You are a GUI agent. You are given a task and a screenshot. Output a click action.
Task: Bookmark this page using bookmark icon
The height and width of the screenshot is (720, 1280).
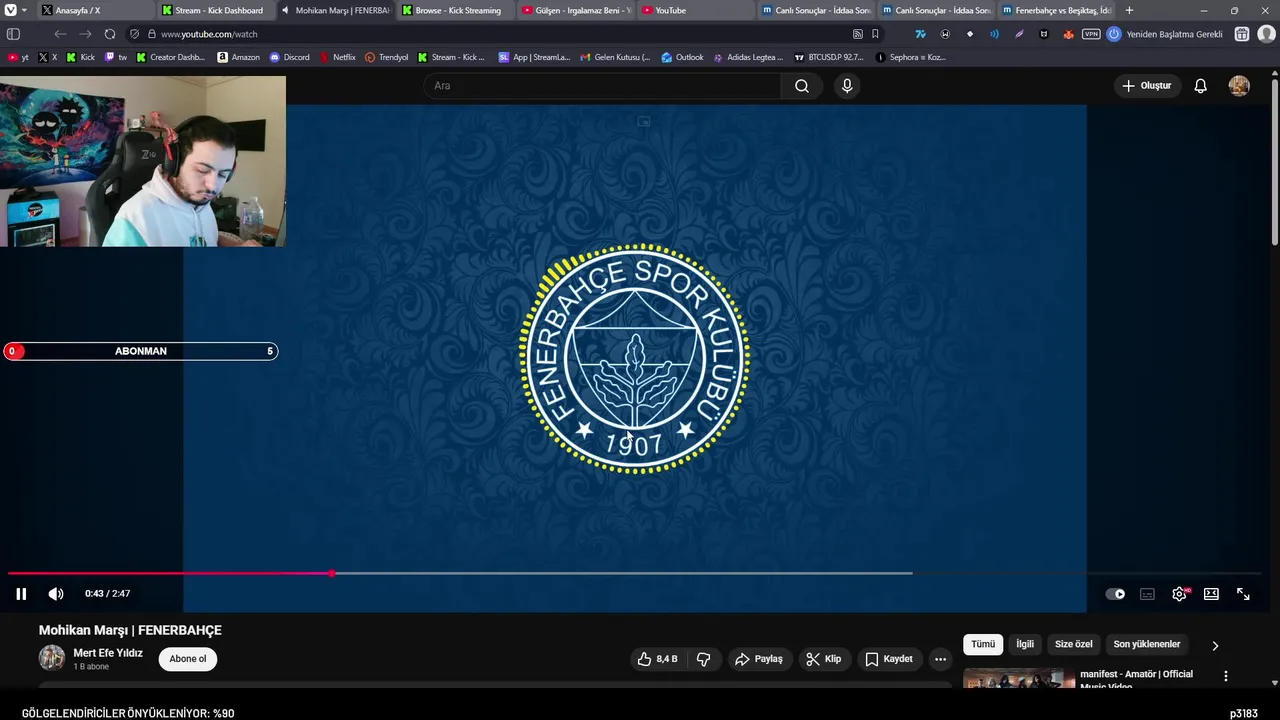[875, 34]
